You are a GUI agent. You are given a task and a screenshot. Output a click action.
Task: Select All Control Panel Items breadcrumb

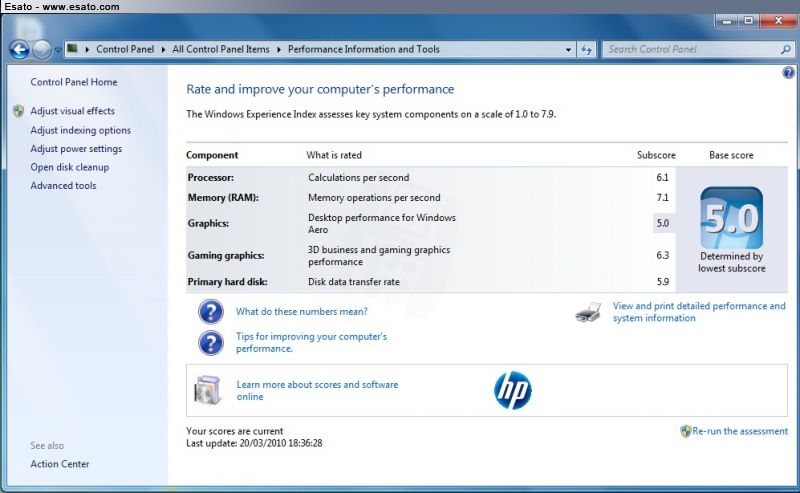(x=220, y=50)
